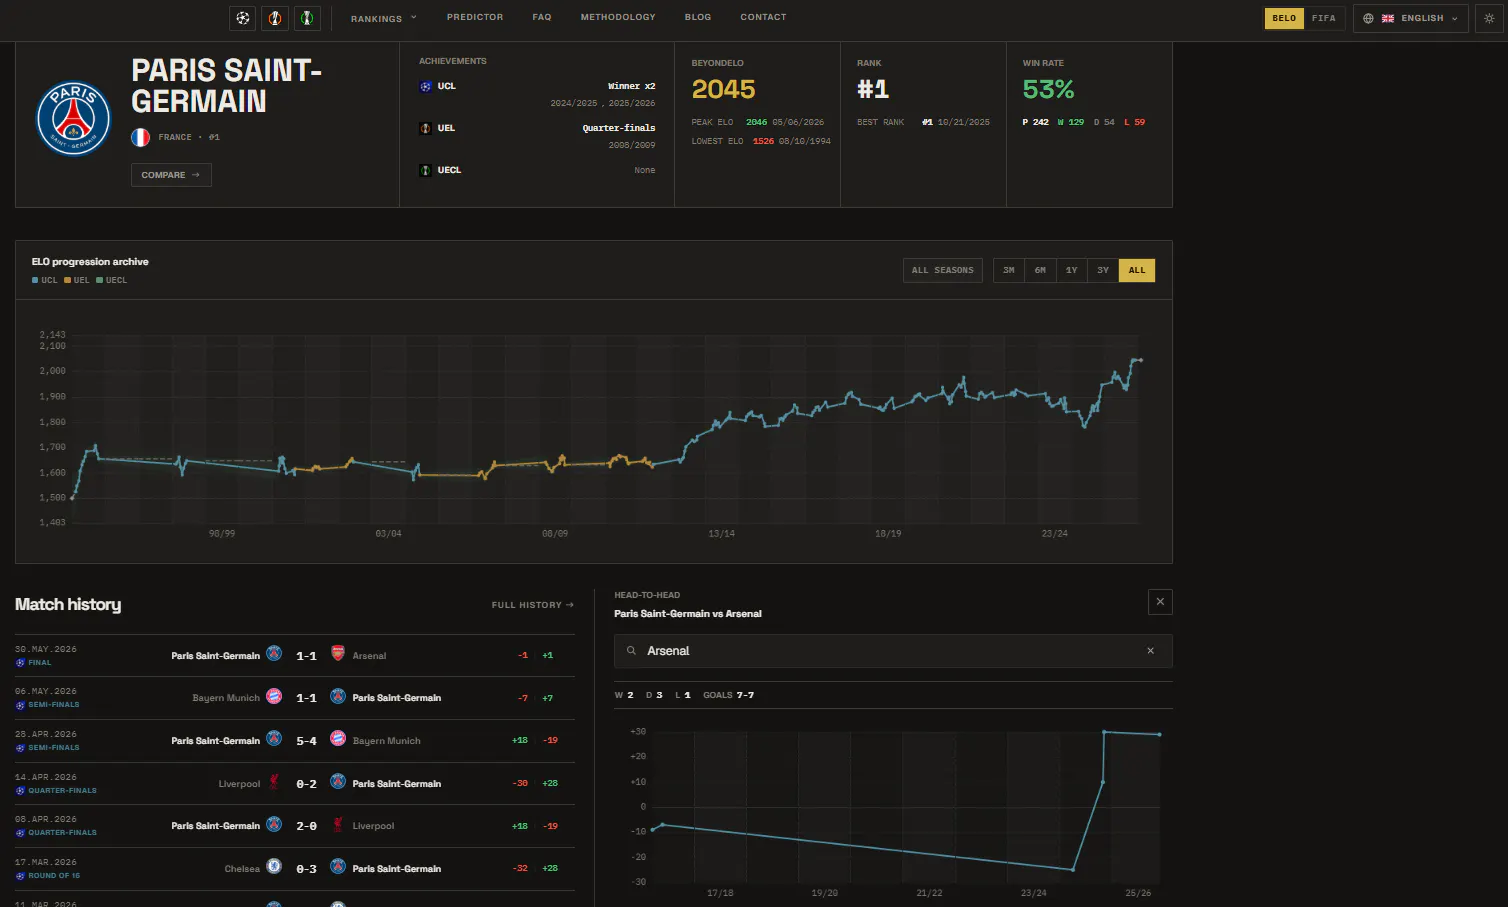Set chart range to 3M
Viewport: 1508px width, 907px height.
point(1009,270)
